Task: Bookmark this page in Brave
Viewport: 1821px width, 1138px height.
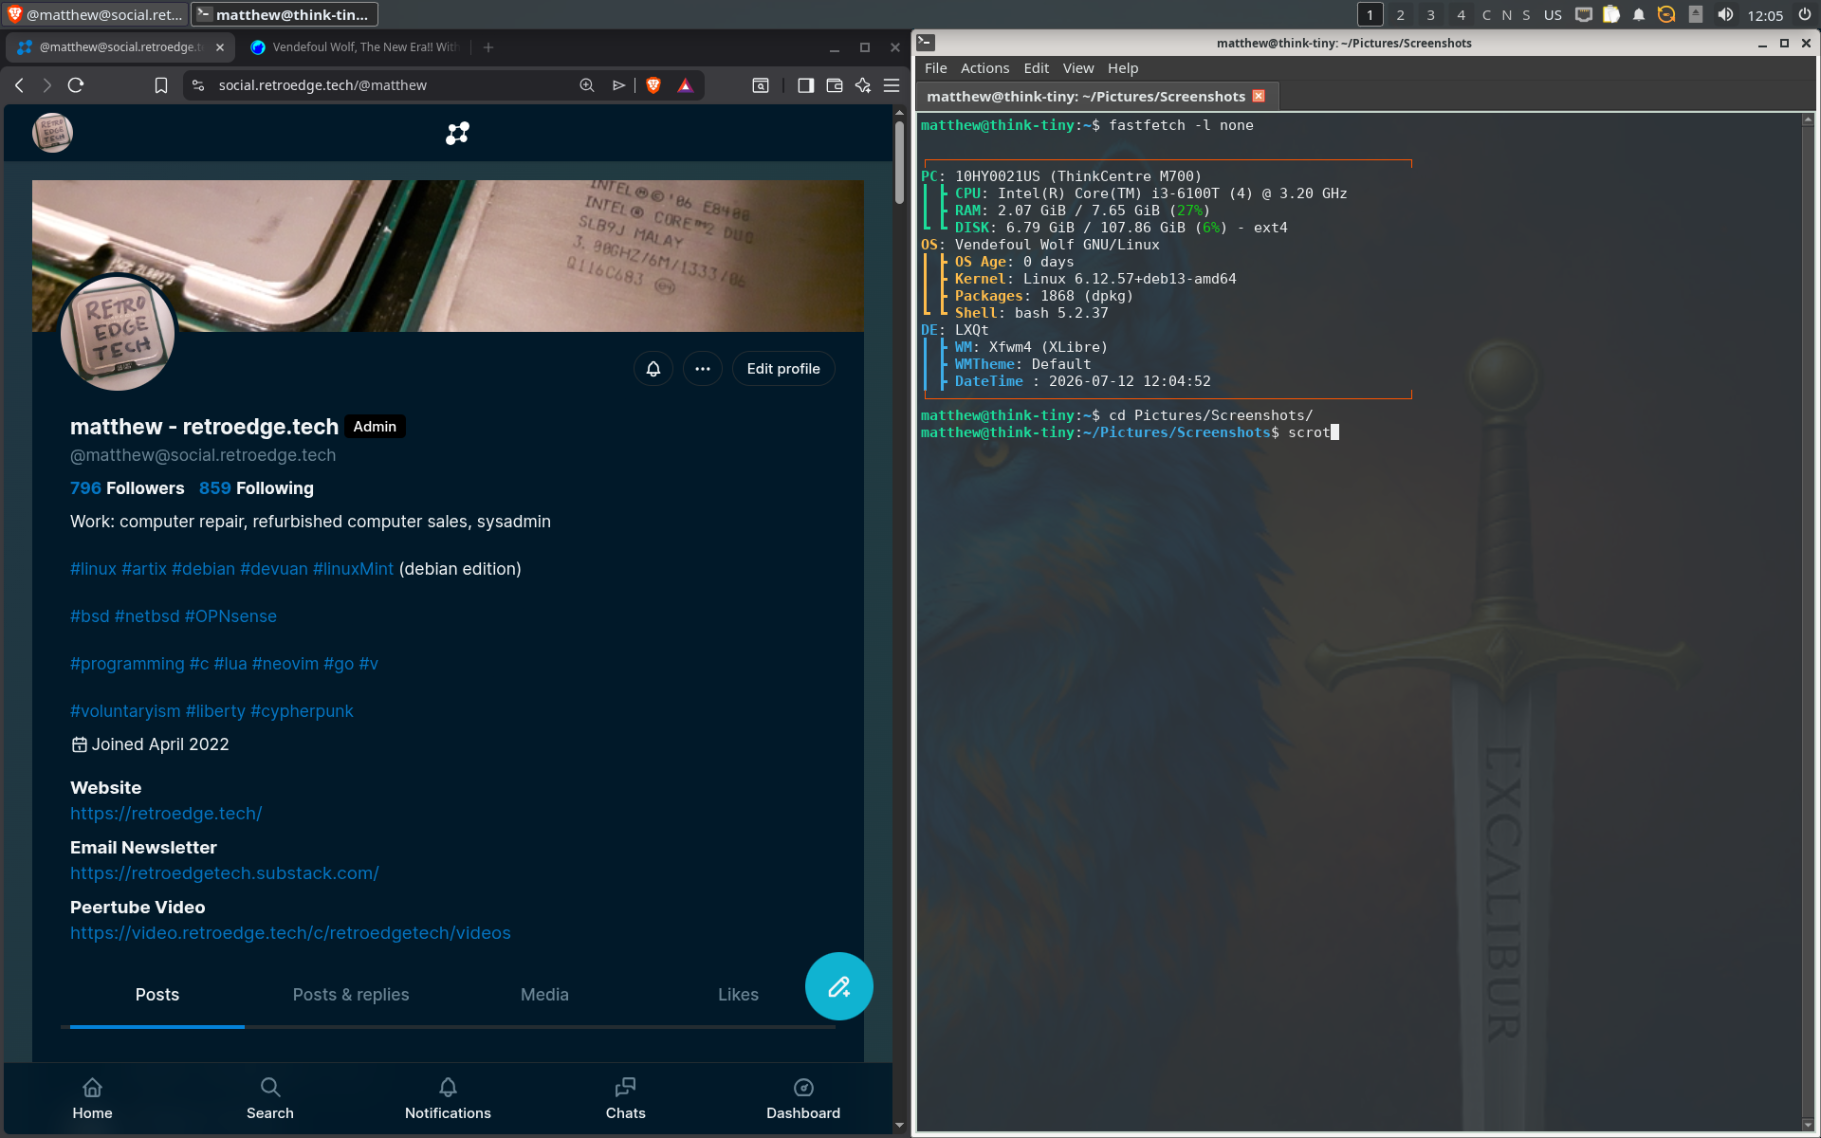Action: click(160, 85)
